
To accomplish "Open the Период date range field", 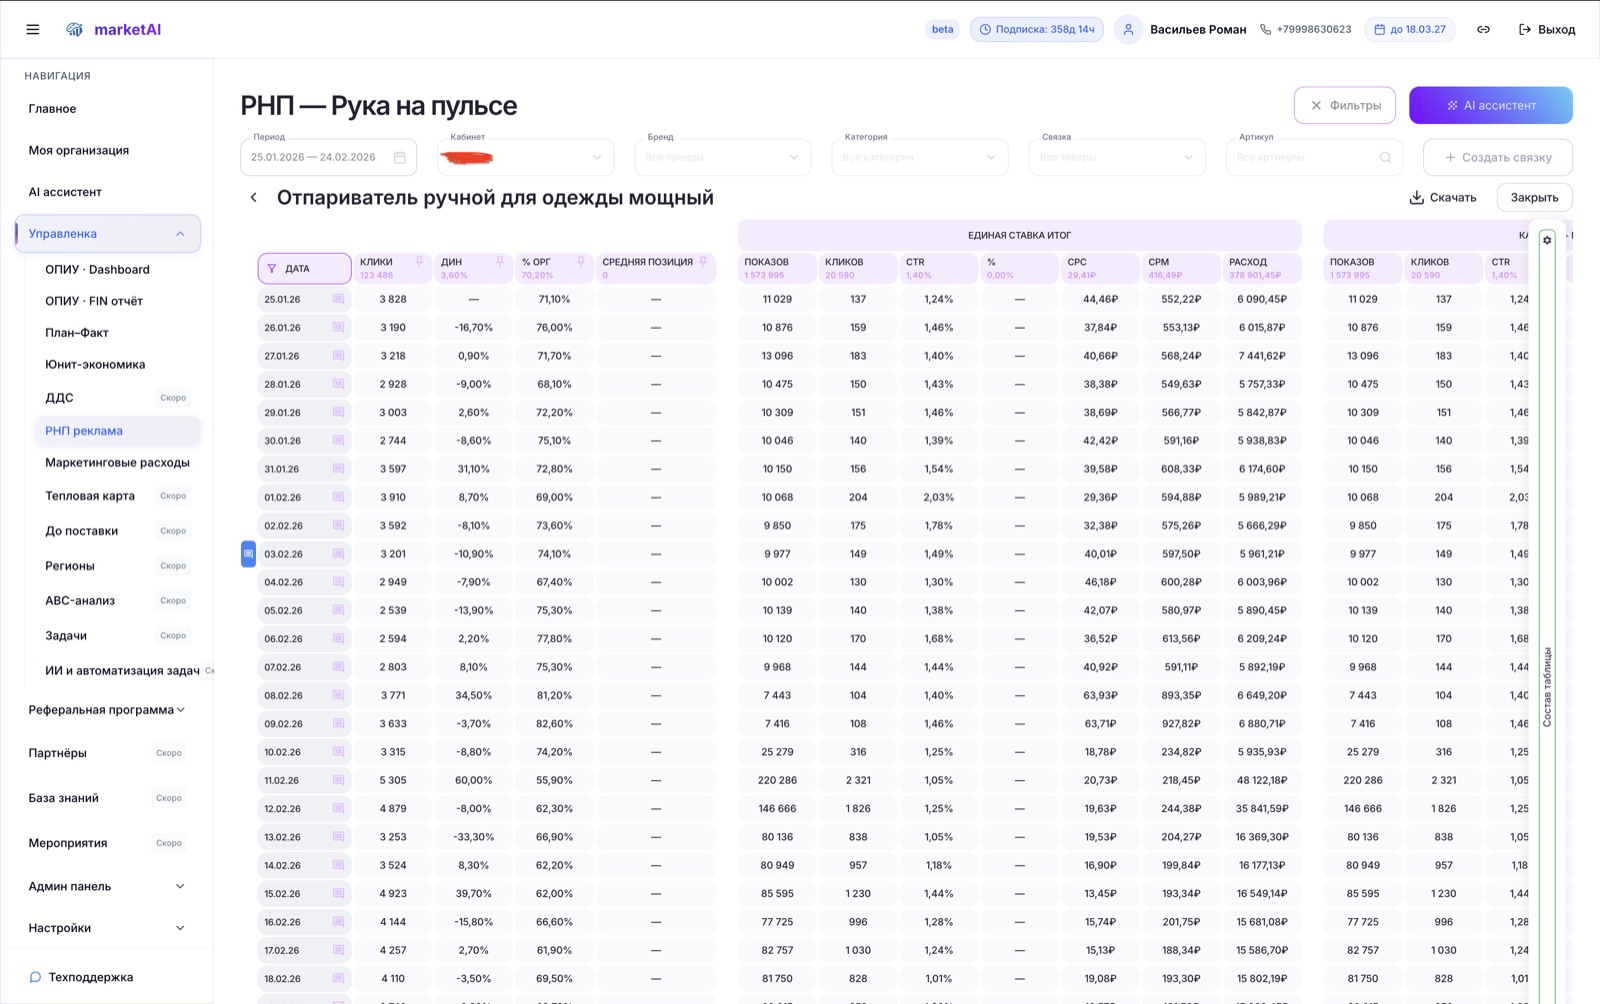I will point(329,157).
